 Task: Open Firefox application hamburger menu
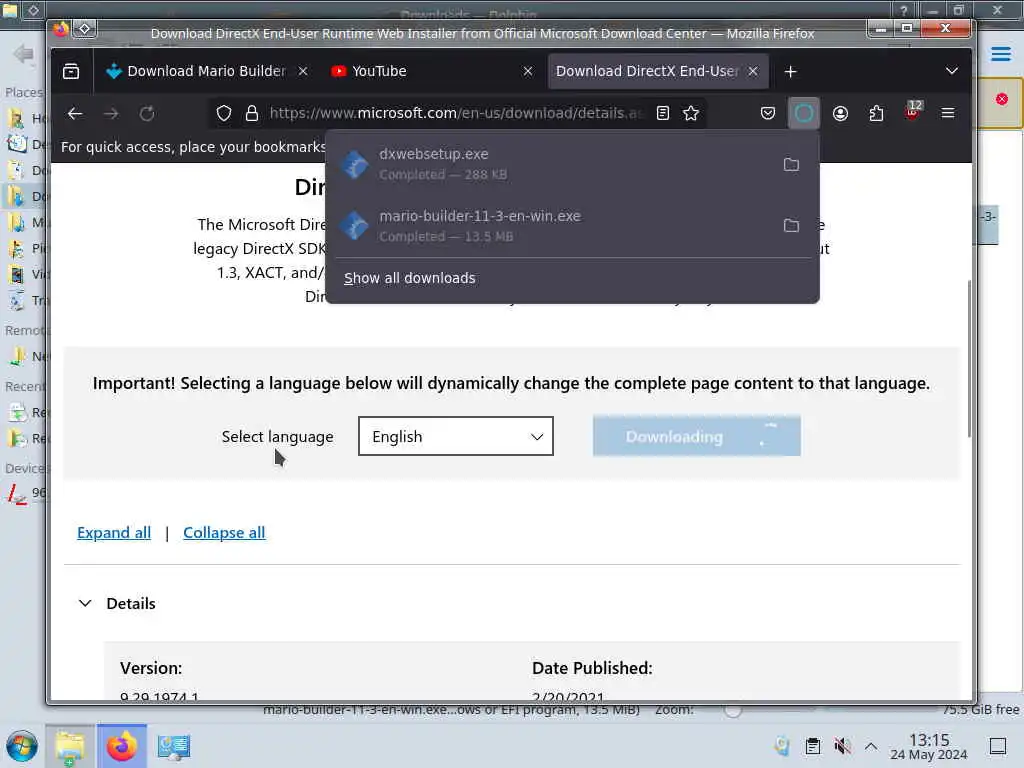pyautogui.click(x=948, y=114)
